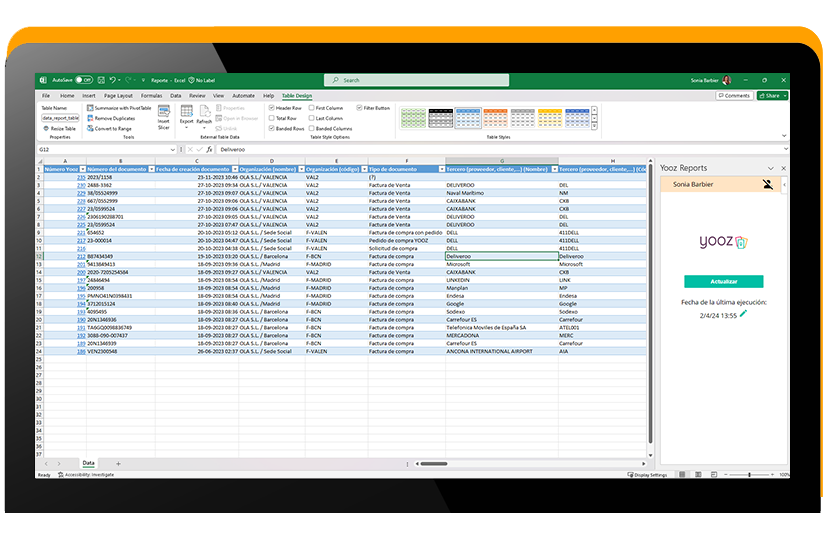Open Customize Quick Access Toolbar arrow

pyautogui.click(x=143, y=80)
